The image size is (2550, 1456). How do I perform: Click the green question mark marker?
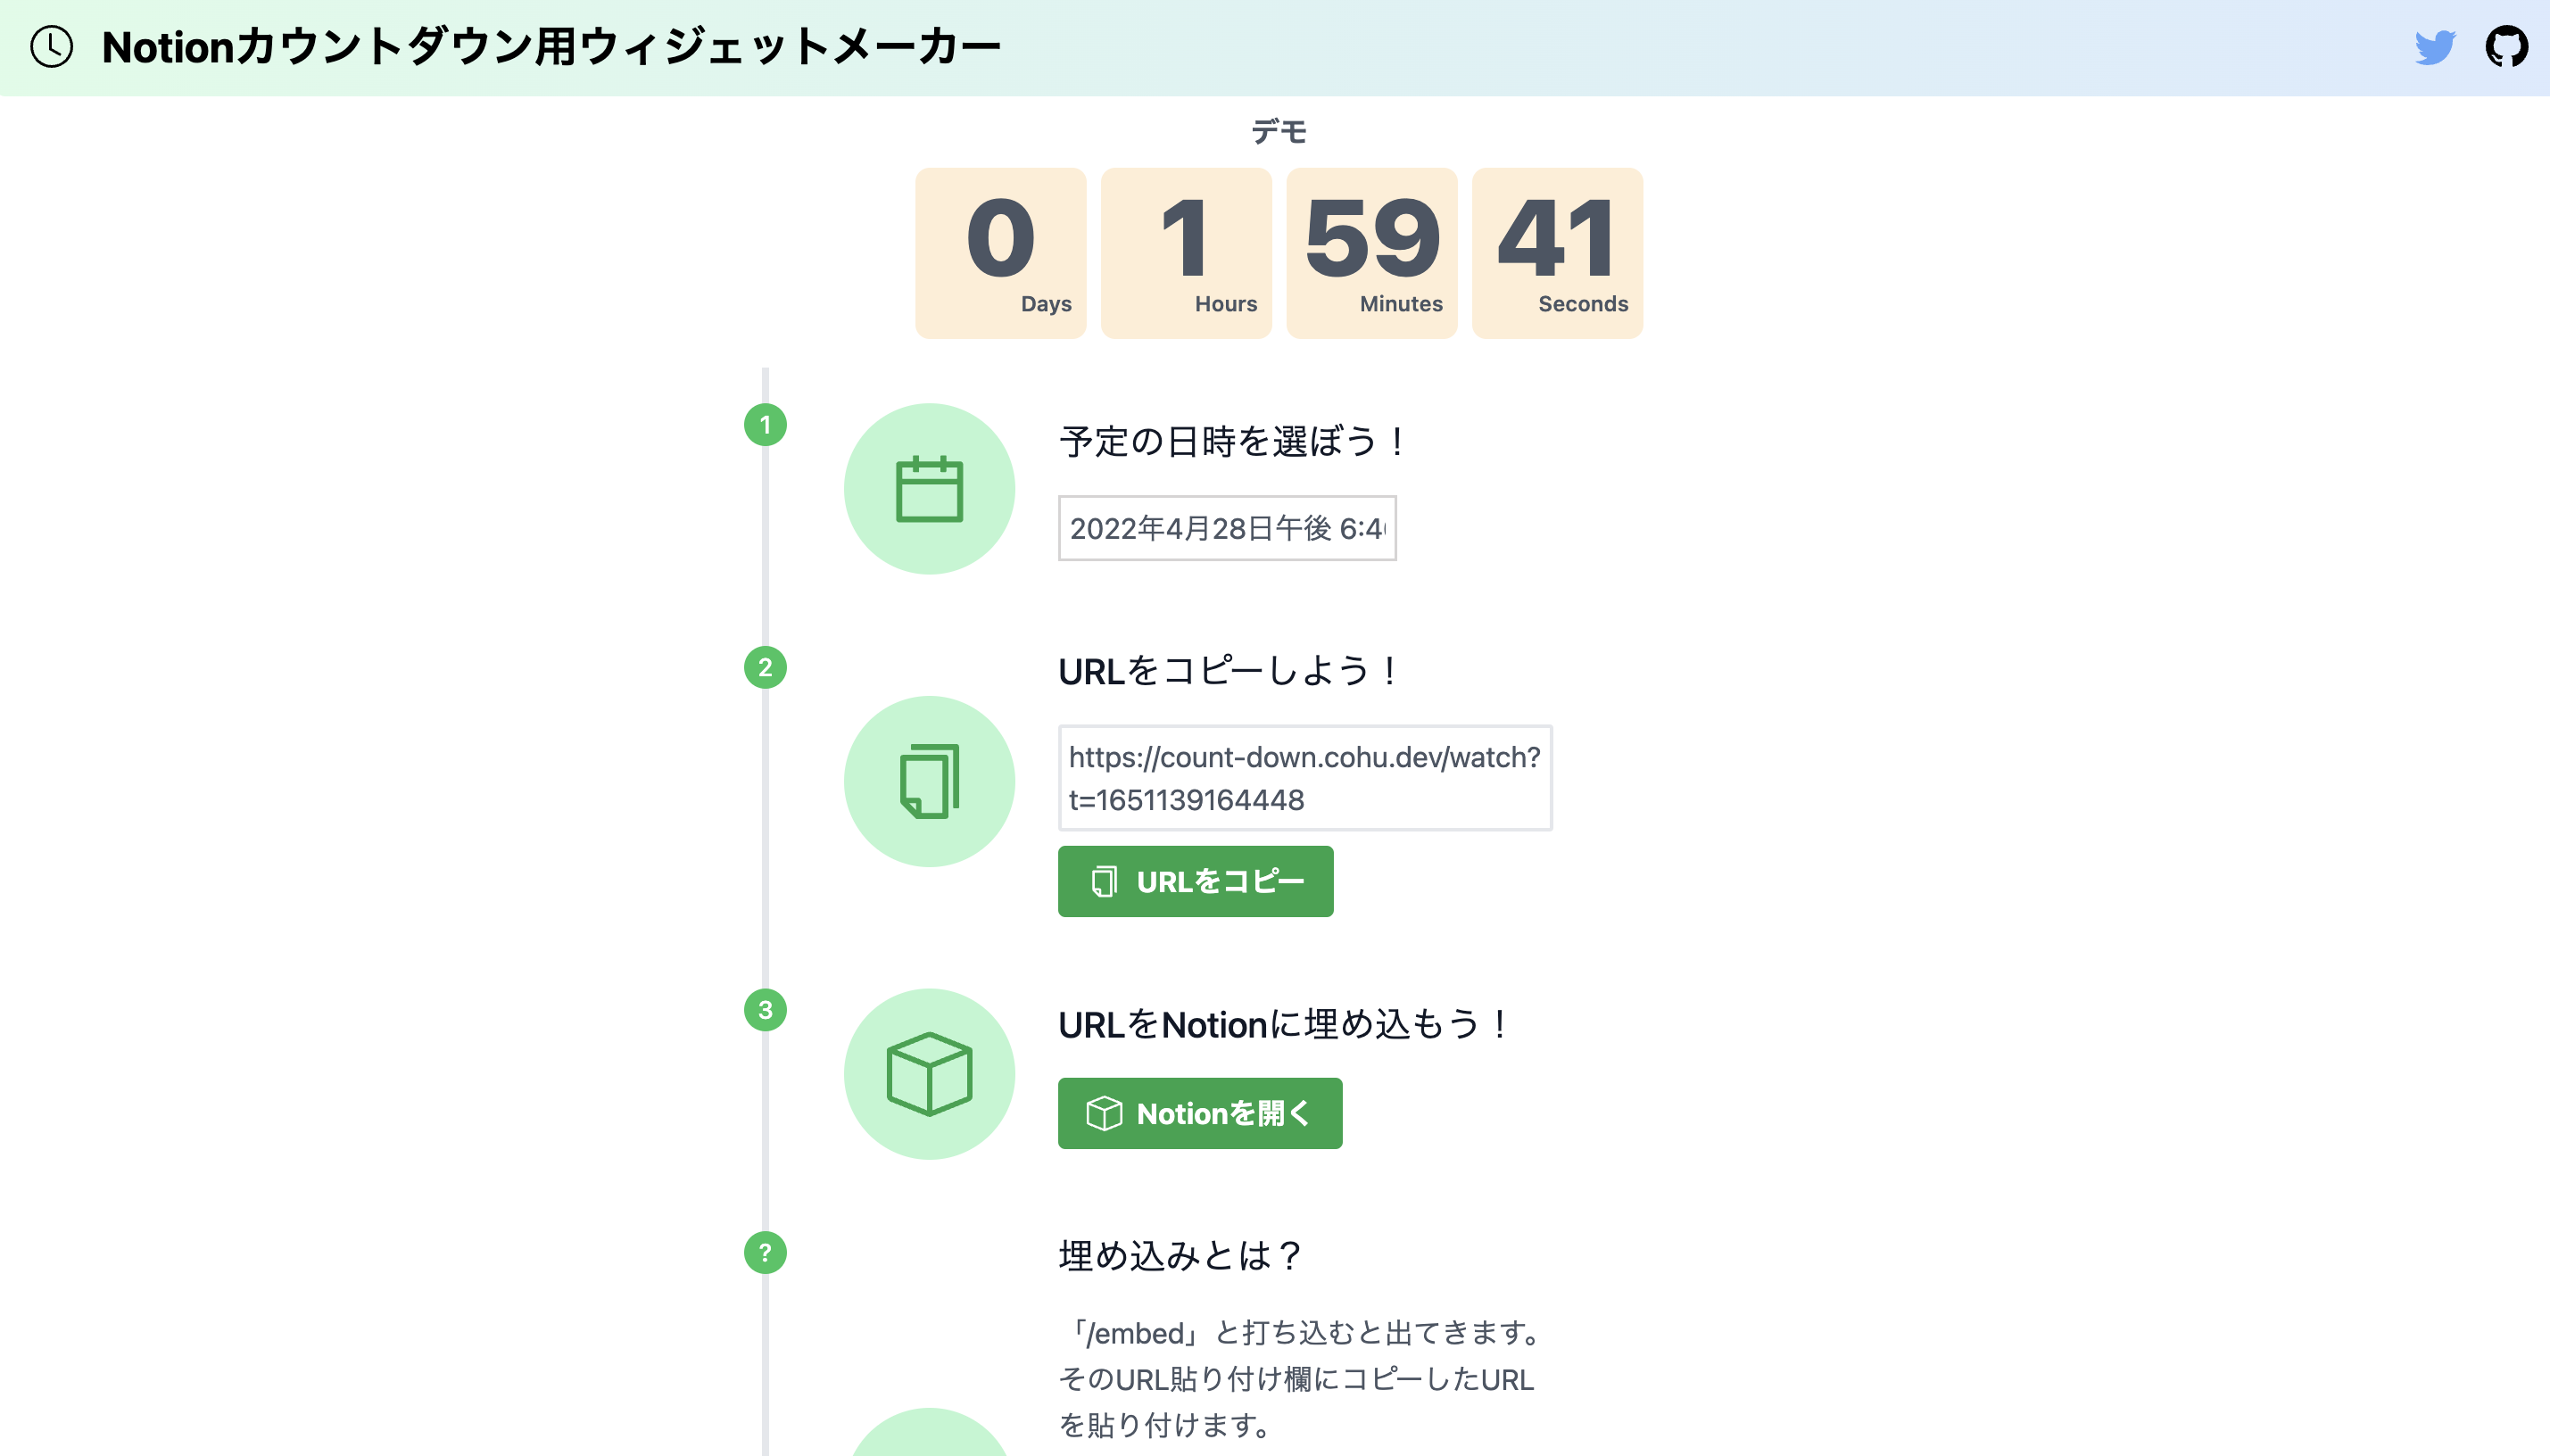(765, 1253)
